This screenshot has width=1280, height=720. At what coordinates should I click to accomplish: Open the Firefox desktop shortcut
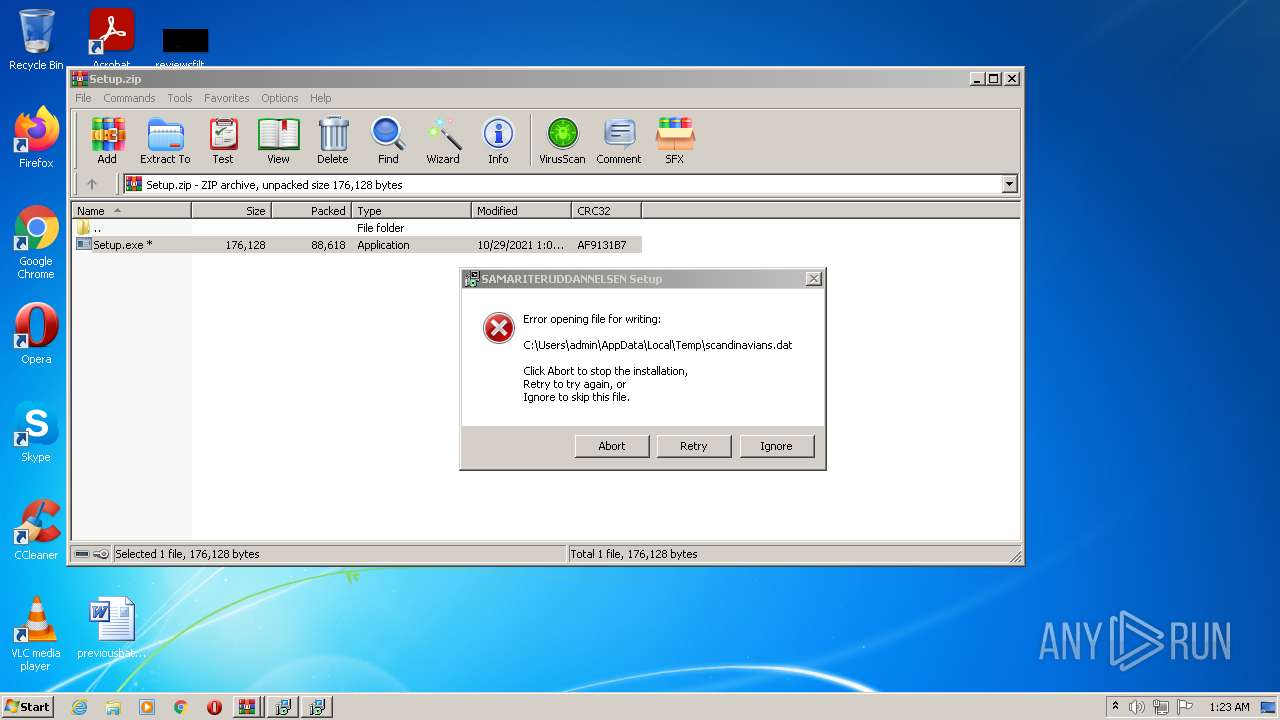tap(36, 138)
